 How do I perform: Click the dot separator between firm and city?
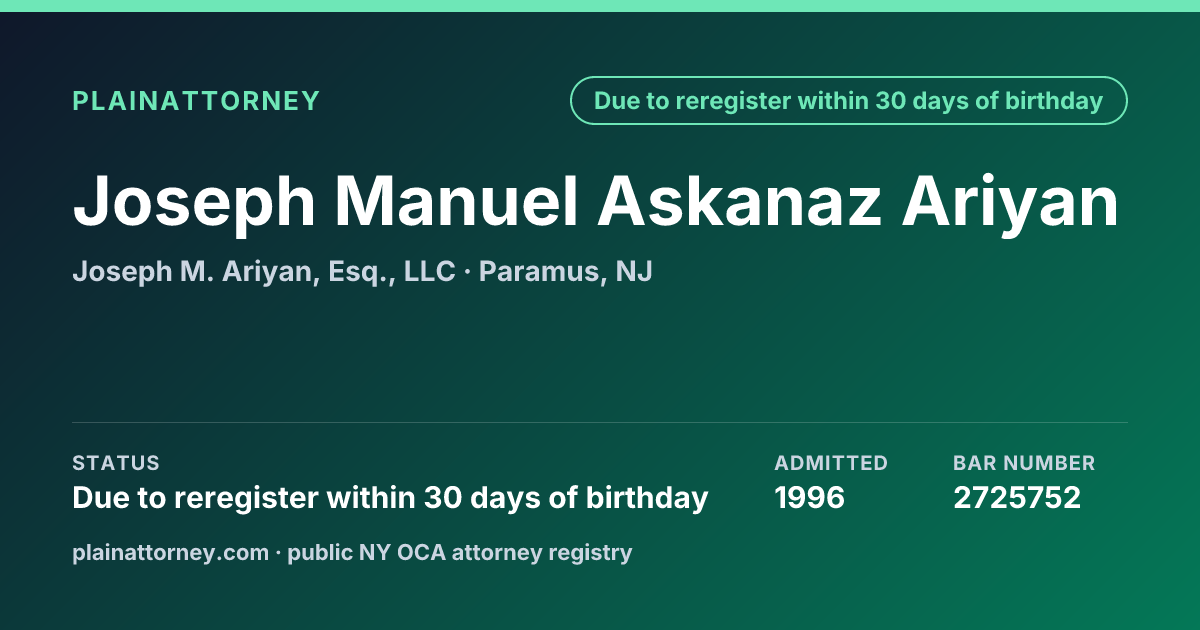tap(467, 272)
